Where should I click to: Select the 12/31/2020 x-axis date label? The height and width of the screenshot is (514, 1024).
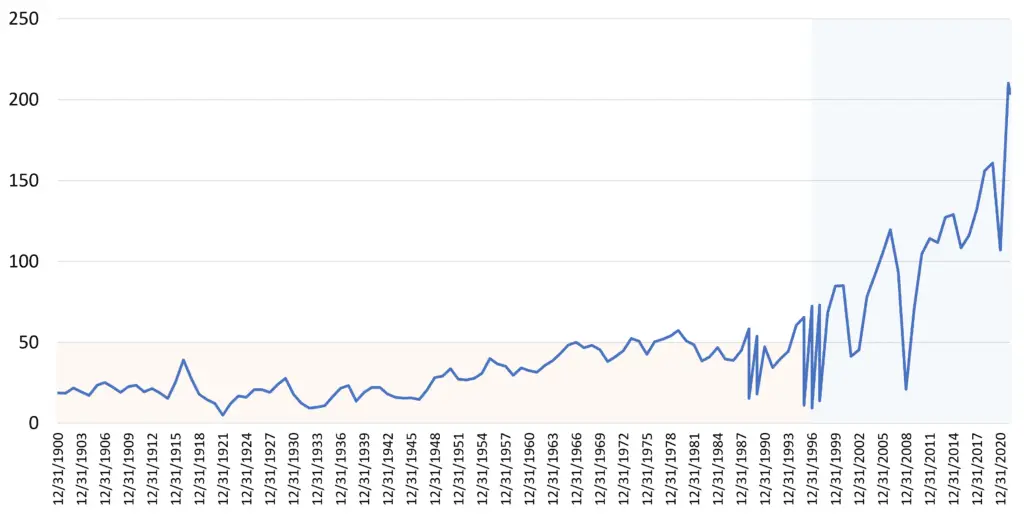point(1001,468)
